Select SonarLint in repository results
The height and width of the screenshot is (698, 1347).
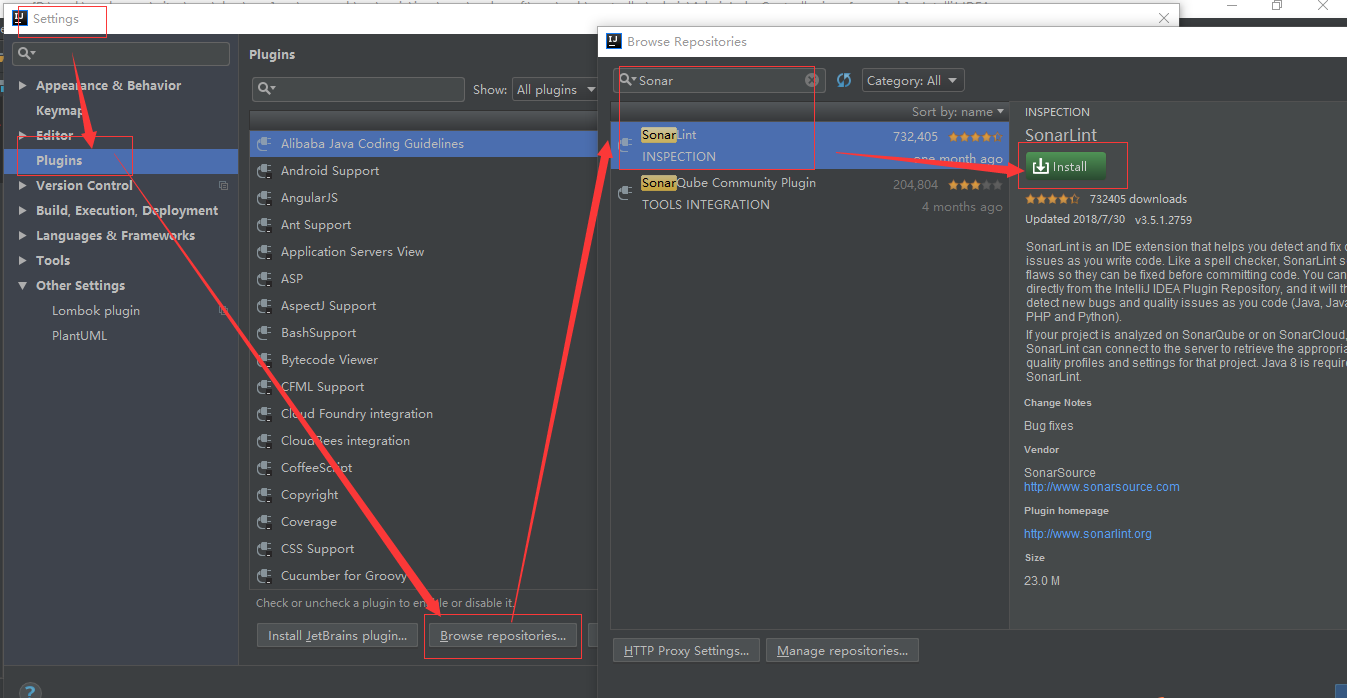[810, 145]
